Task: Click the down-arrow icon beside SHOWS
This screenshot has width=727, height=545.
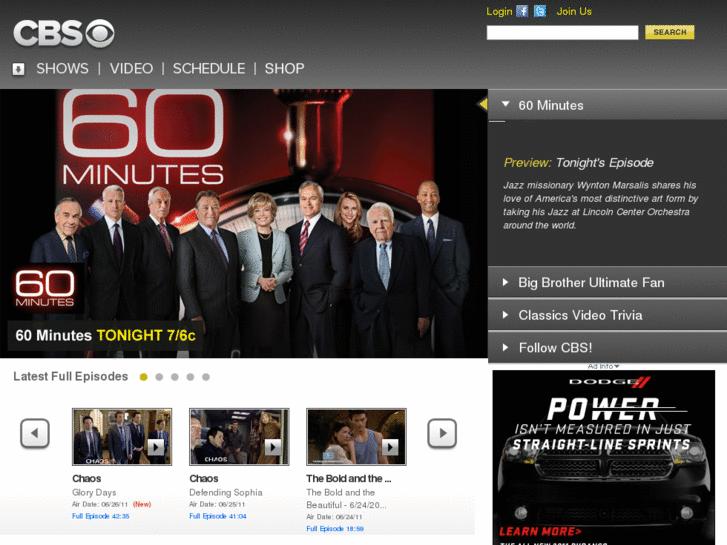Action: [19, 69]
